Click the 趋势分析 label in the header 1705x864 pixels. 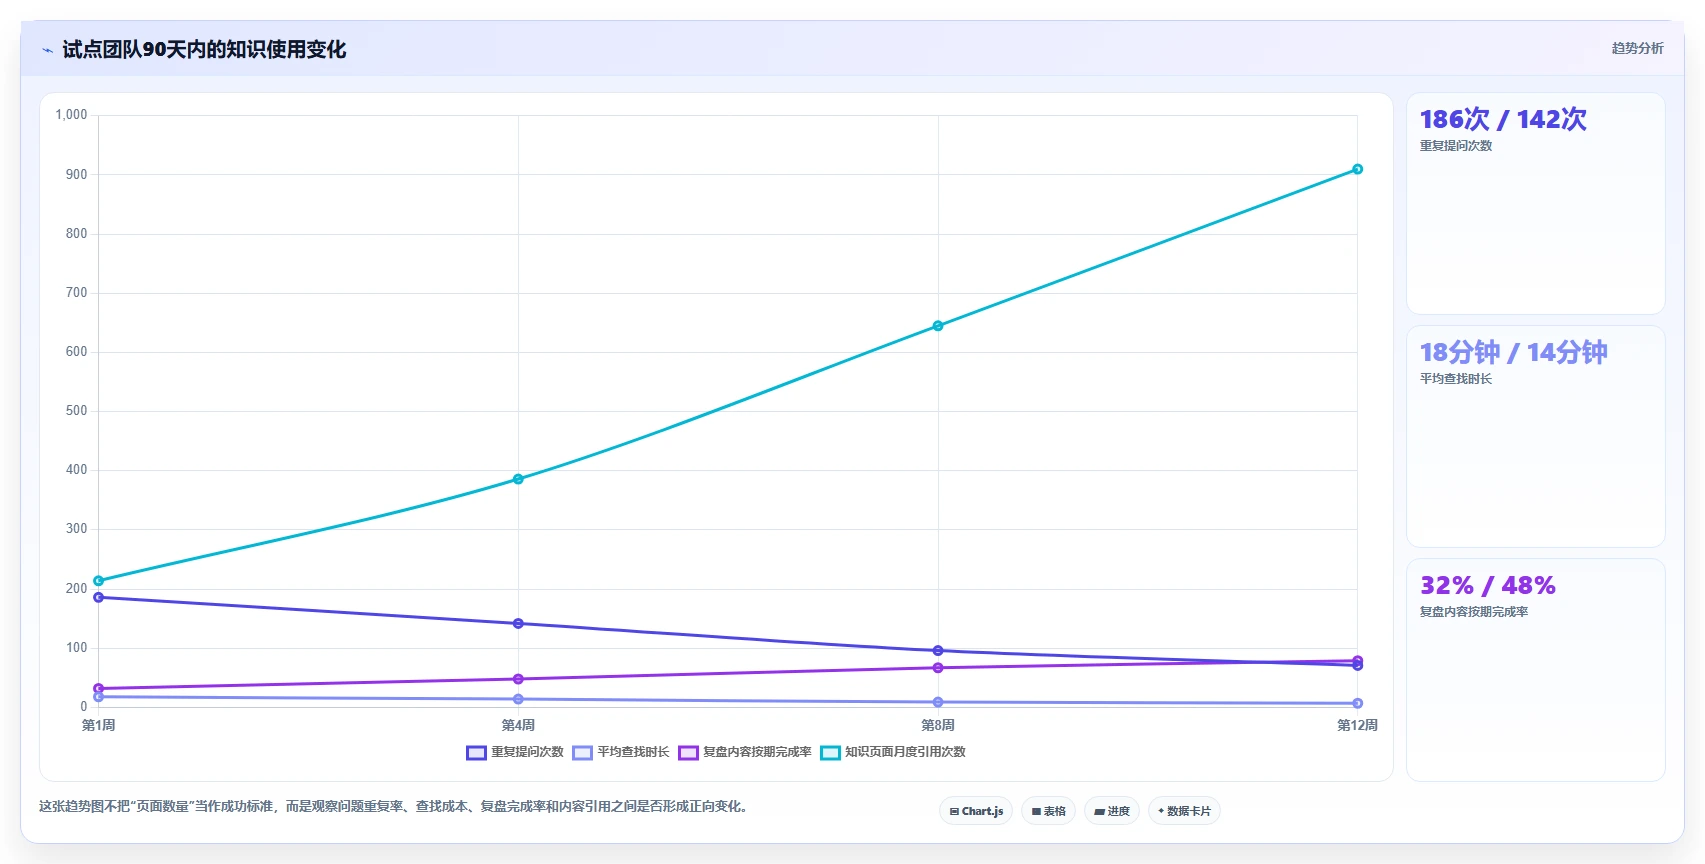[x=1637, y=48]
